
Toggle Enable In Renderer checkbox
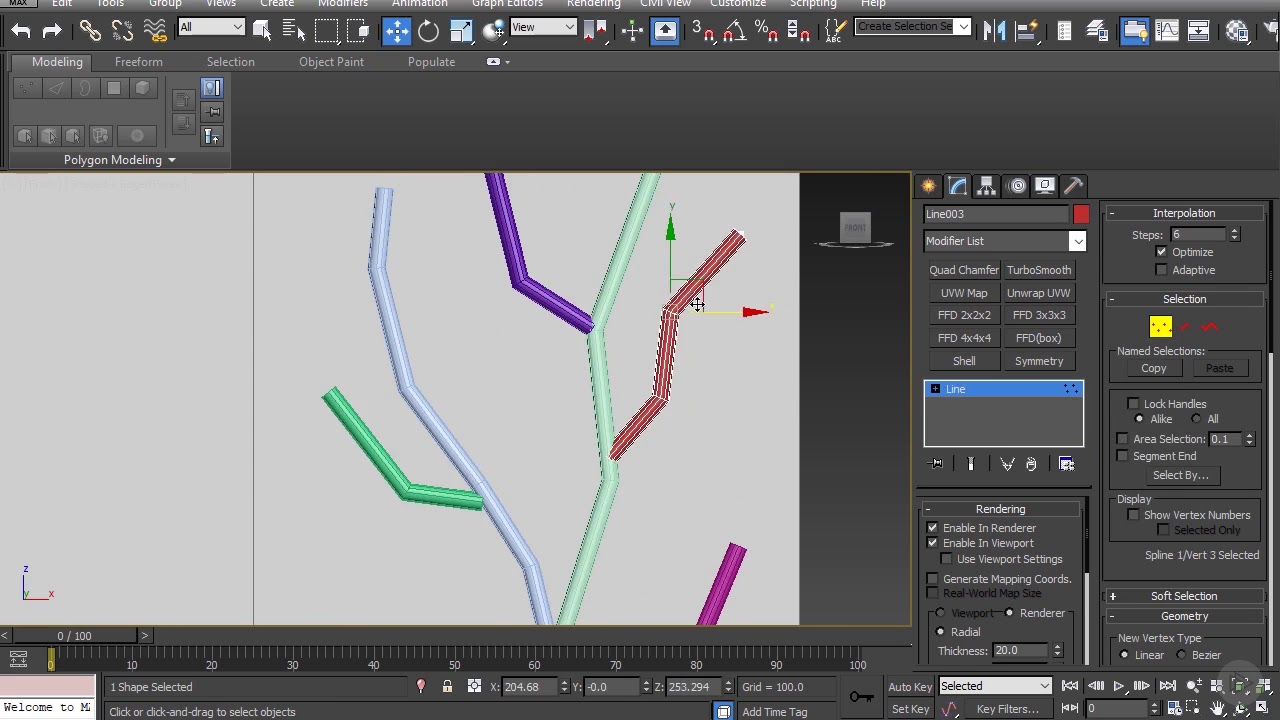(x=933, y=528)
